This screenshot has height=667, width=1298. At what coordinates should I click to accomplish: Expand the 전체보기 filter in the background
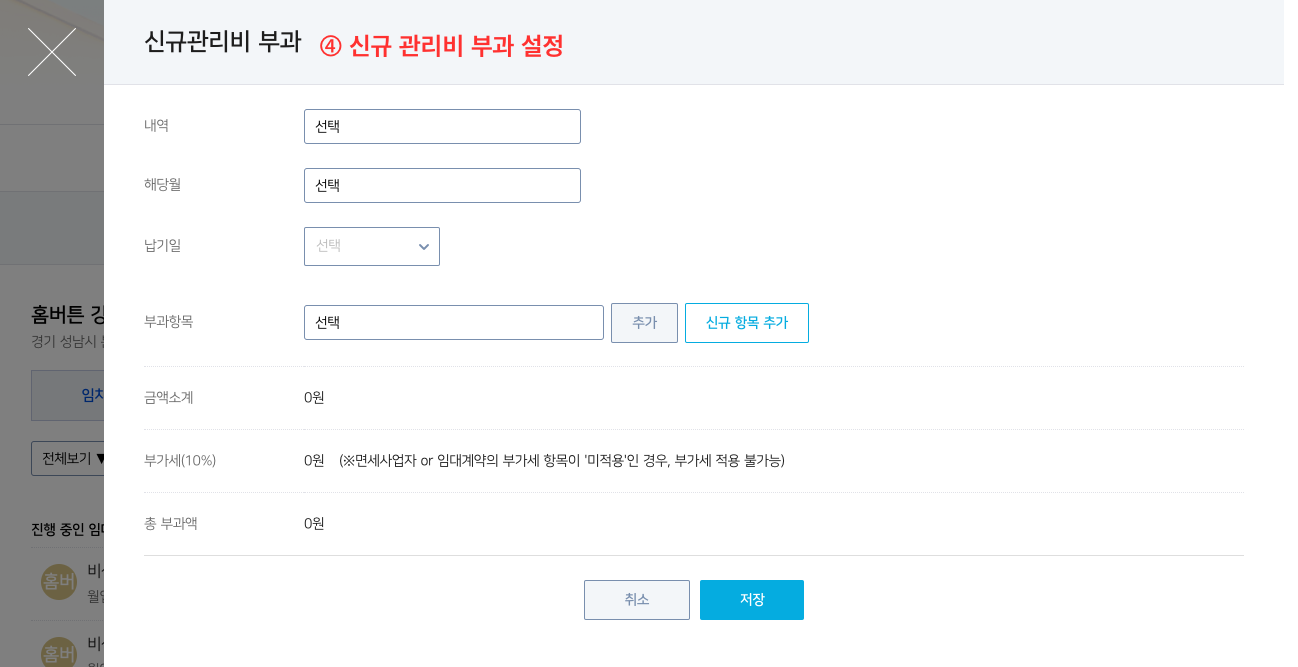[x=68, y=459]
